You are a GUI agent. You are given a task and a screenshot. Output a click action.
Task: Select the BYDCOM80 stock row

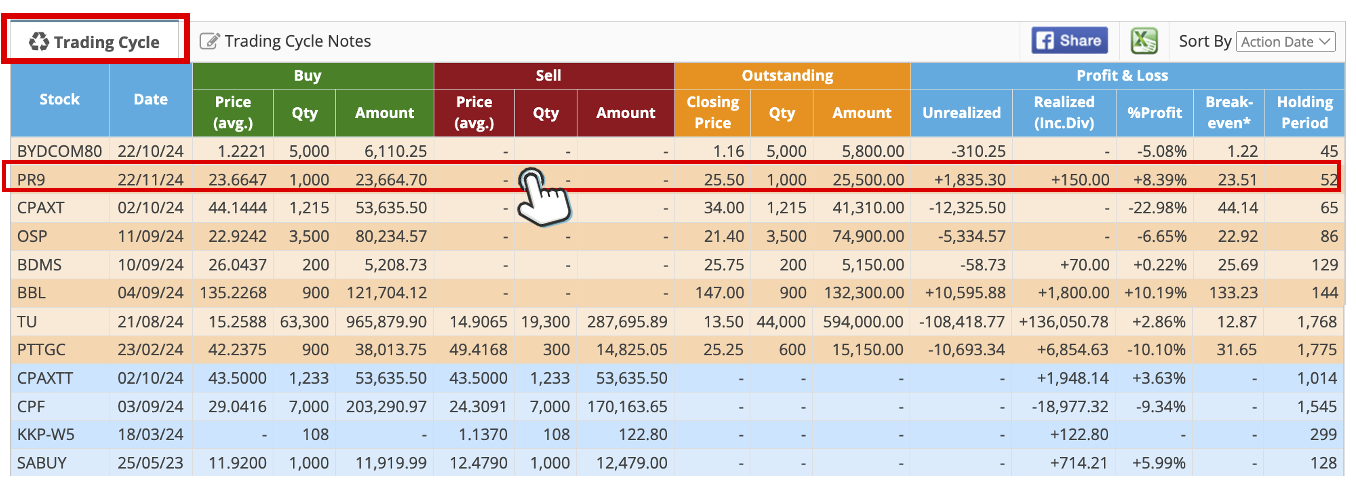(678, 151)
